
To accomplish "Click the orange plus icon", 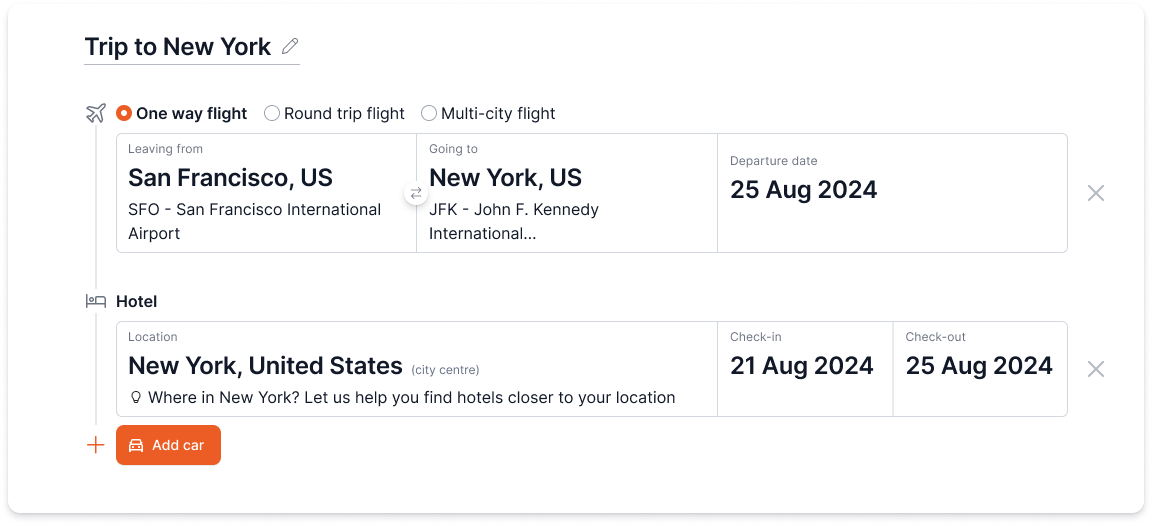I will coord(96,445).
